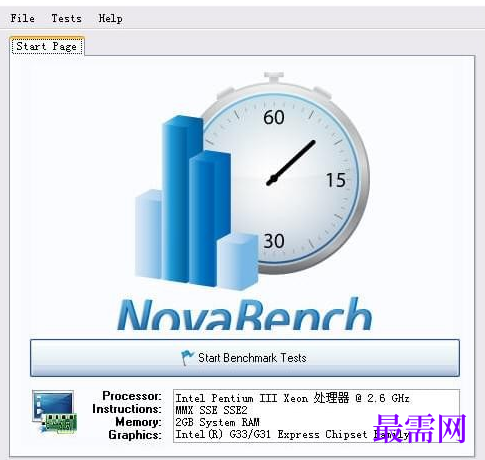Click the Intel(R) G33/G31 Express Chipset text

coord(292,434)
